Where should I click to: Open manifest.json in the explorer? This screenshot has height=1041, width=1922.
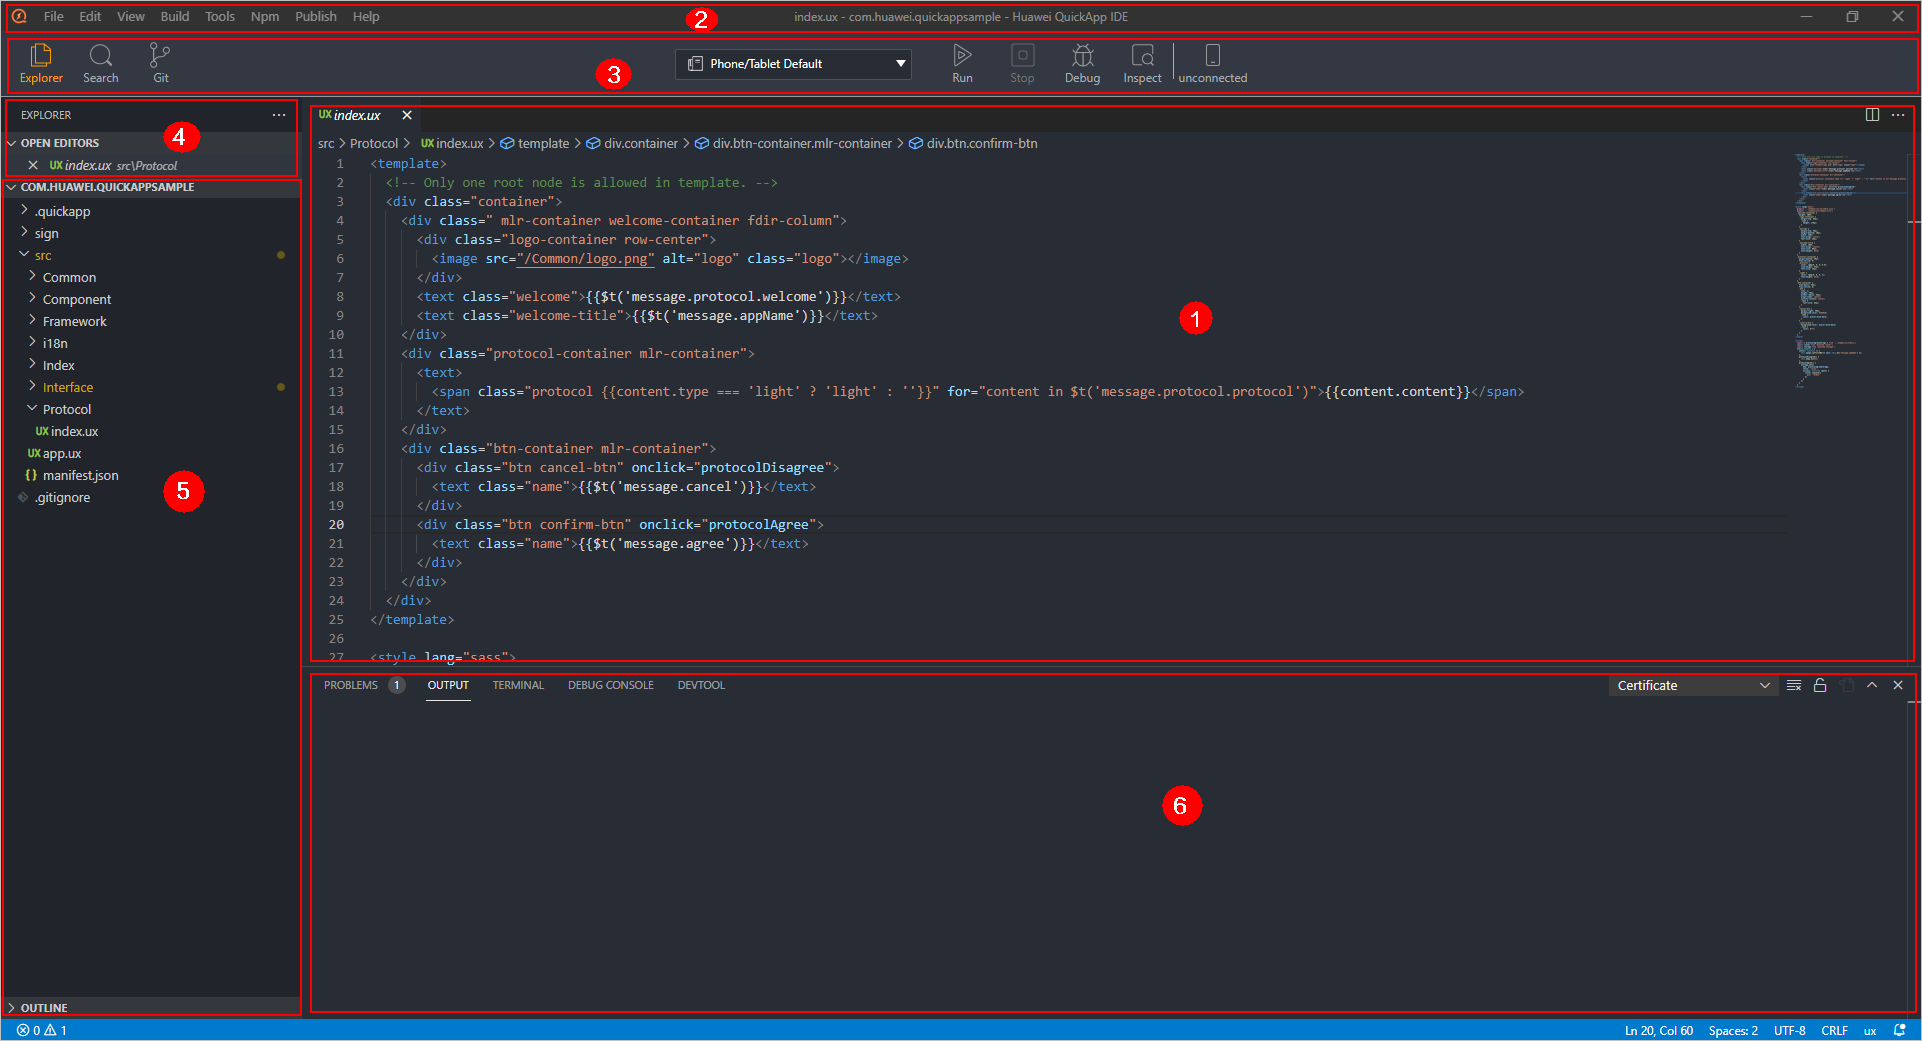[x=80, y=475]
